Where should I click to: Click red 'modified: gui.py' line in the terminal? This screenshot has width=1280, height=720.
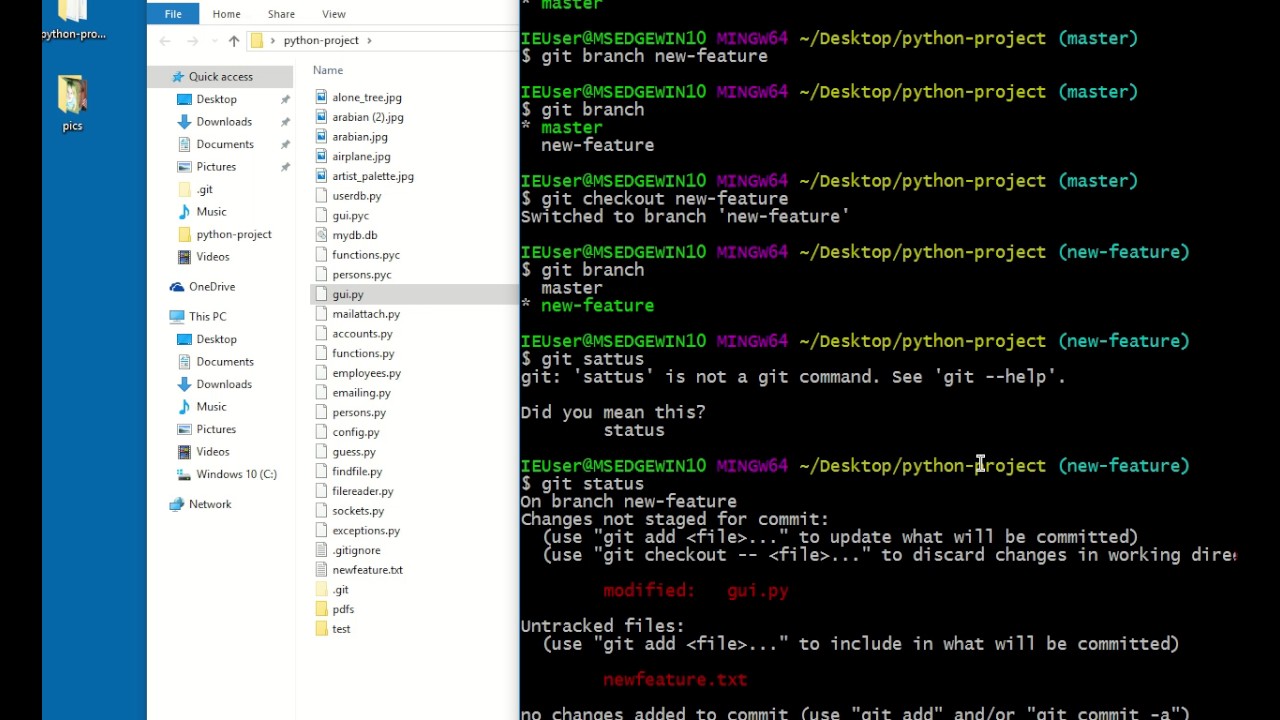696,591
